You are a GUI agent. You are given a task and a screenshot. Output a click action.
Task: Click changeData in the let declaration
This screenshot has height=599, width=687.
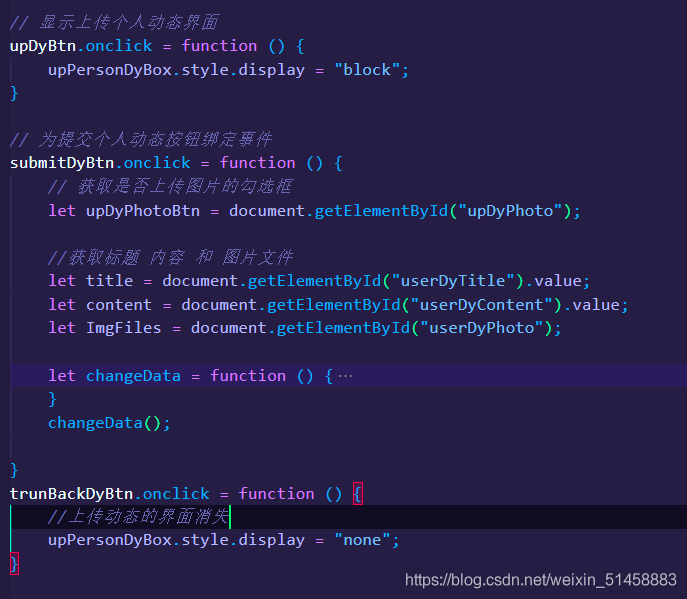coord(133,376)
